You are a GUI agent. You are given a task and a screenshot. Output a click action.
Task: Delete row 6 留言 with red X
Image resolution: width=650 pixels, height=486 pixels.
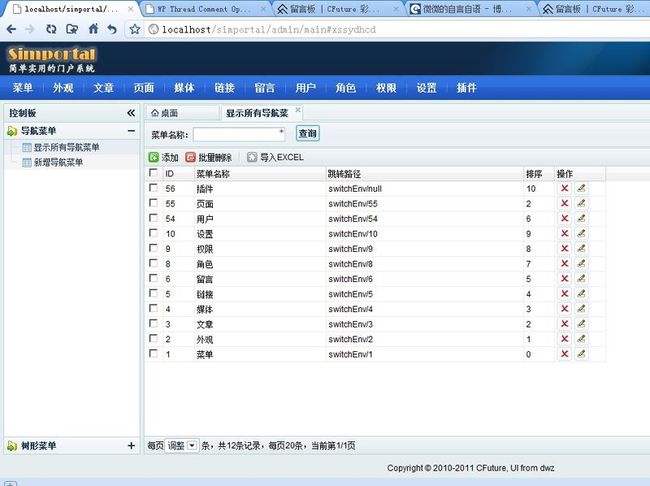pyautogui.click(x=564, y=279)
